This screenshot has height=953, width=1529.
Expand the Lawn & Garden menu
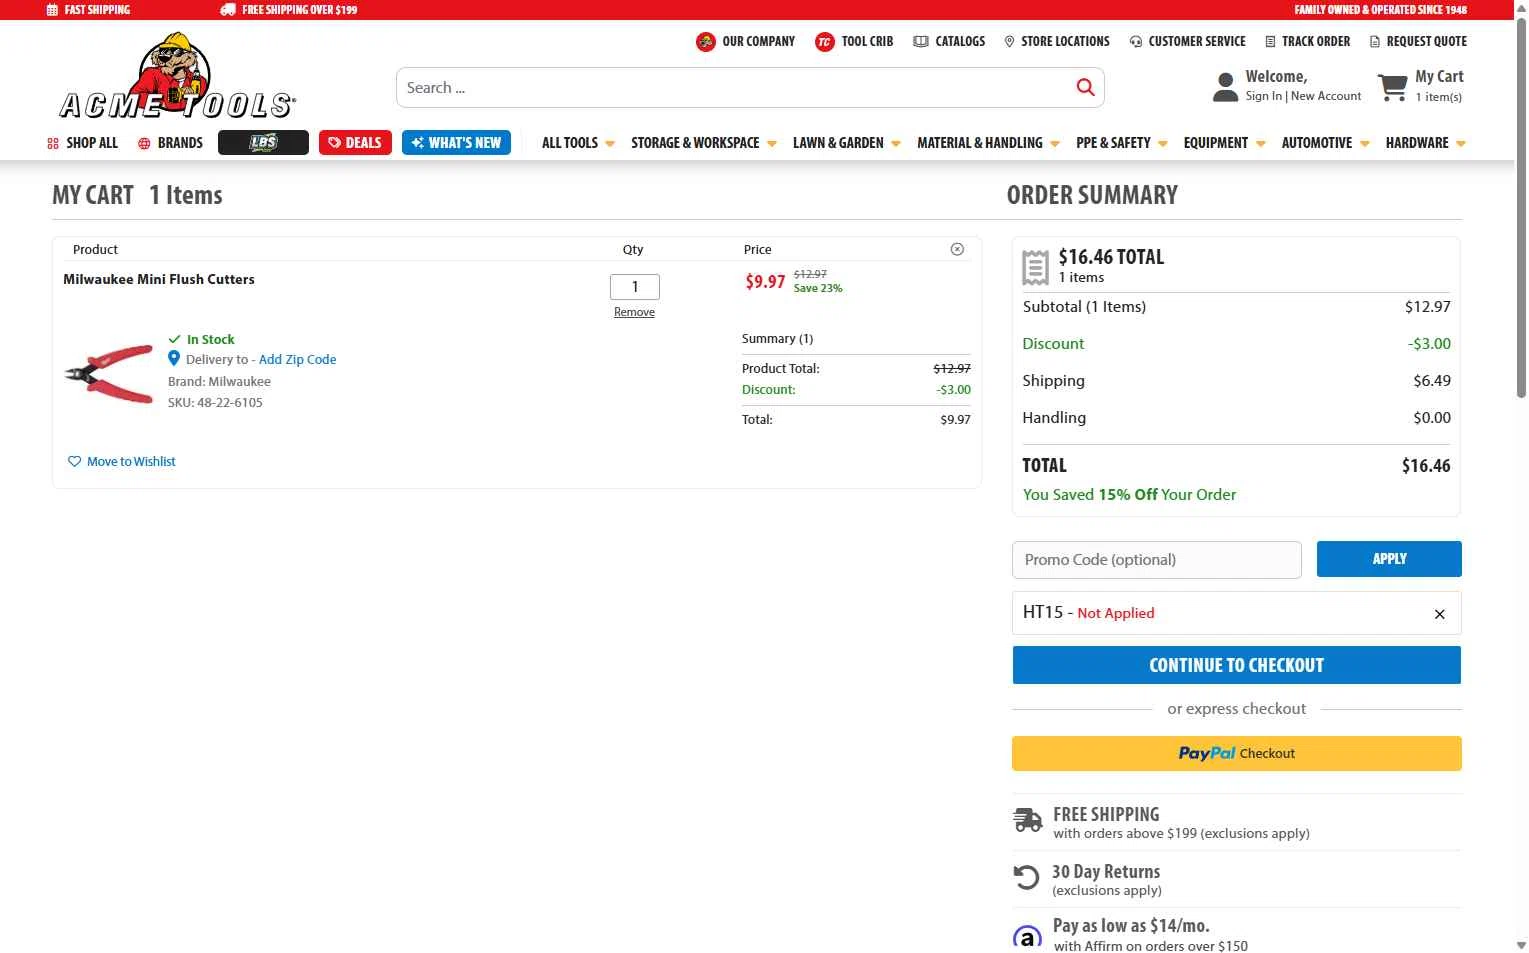pos(847,143)
